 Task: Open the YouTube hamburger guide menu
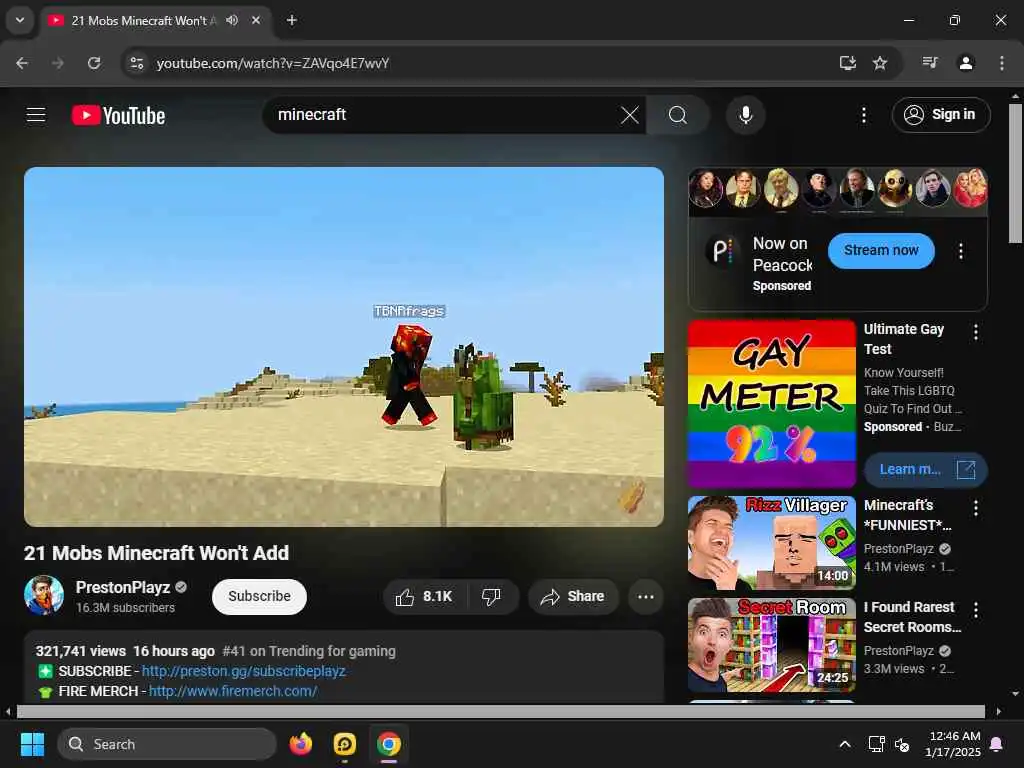(36, 115)
